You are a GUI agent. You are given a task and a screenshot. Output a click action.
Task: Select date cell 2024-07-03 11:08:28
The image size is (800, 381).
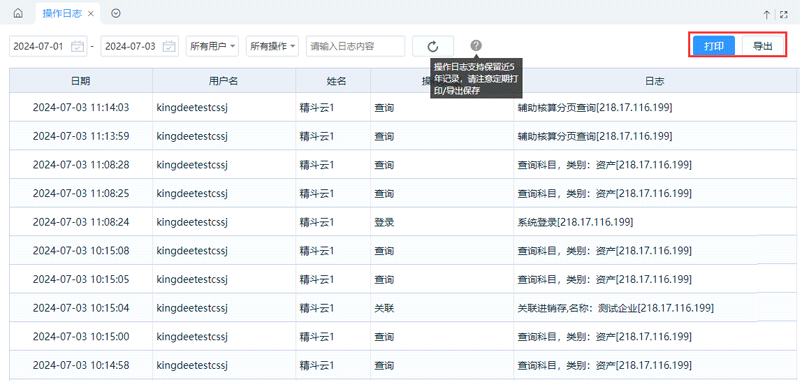pos(81,165)
